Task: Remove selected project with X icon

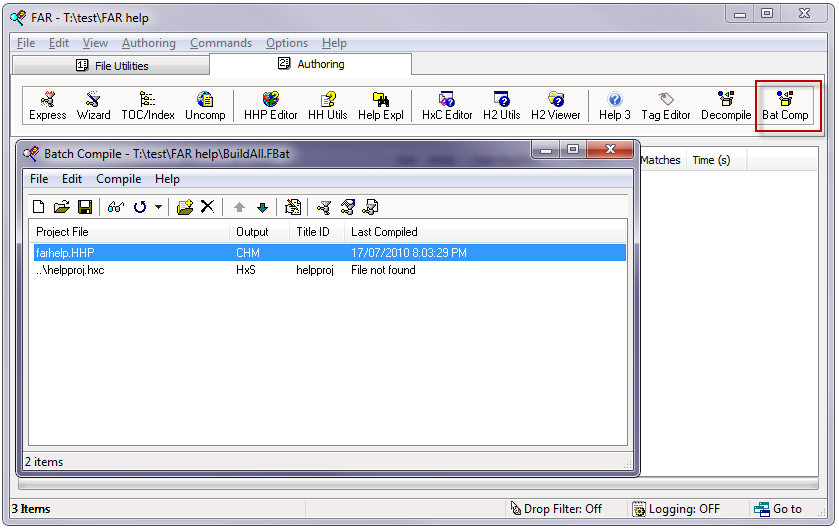Action: tap(207, 207)
